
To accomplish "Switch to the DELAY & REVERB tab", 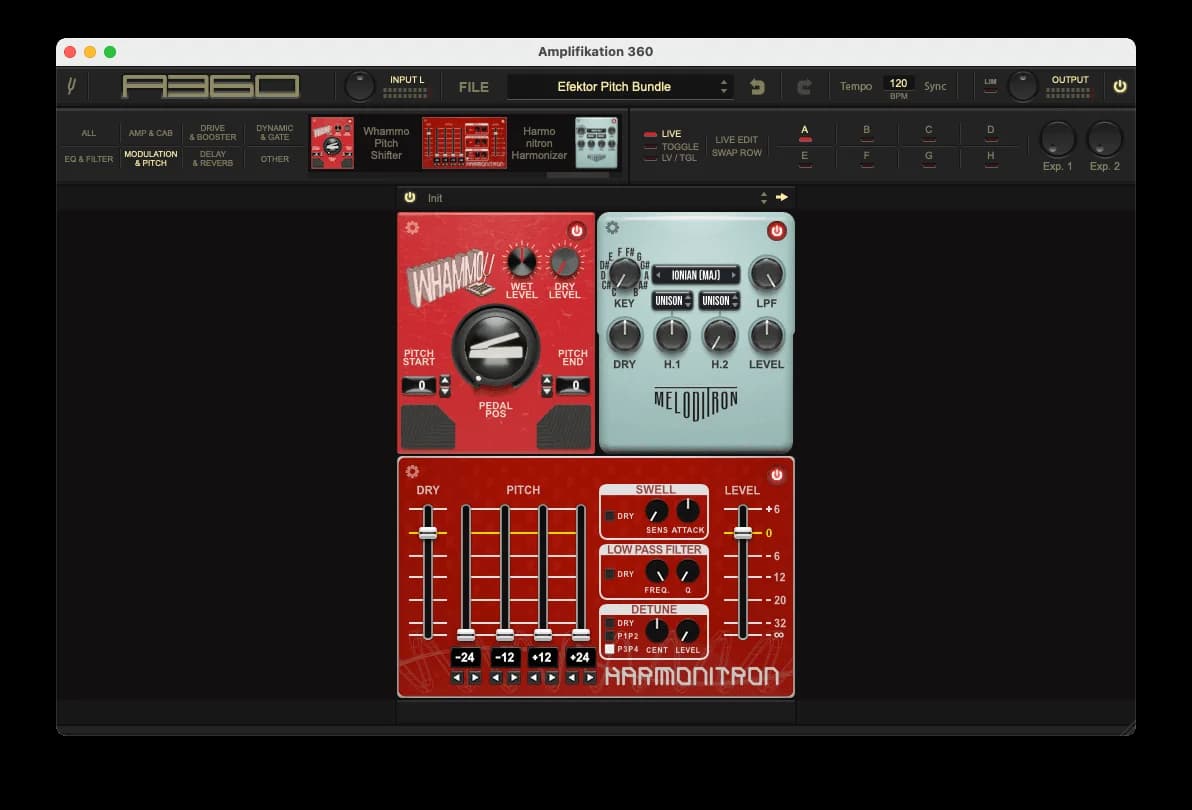I will 211,159.
